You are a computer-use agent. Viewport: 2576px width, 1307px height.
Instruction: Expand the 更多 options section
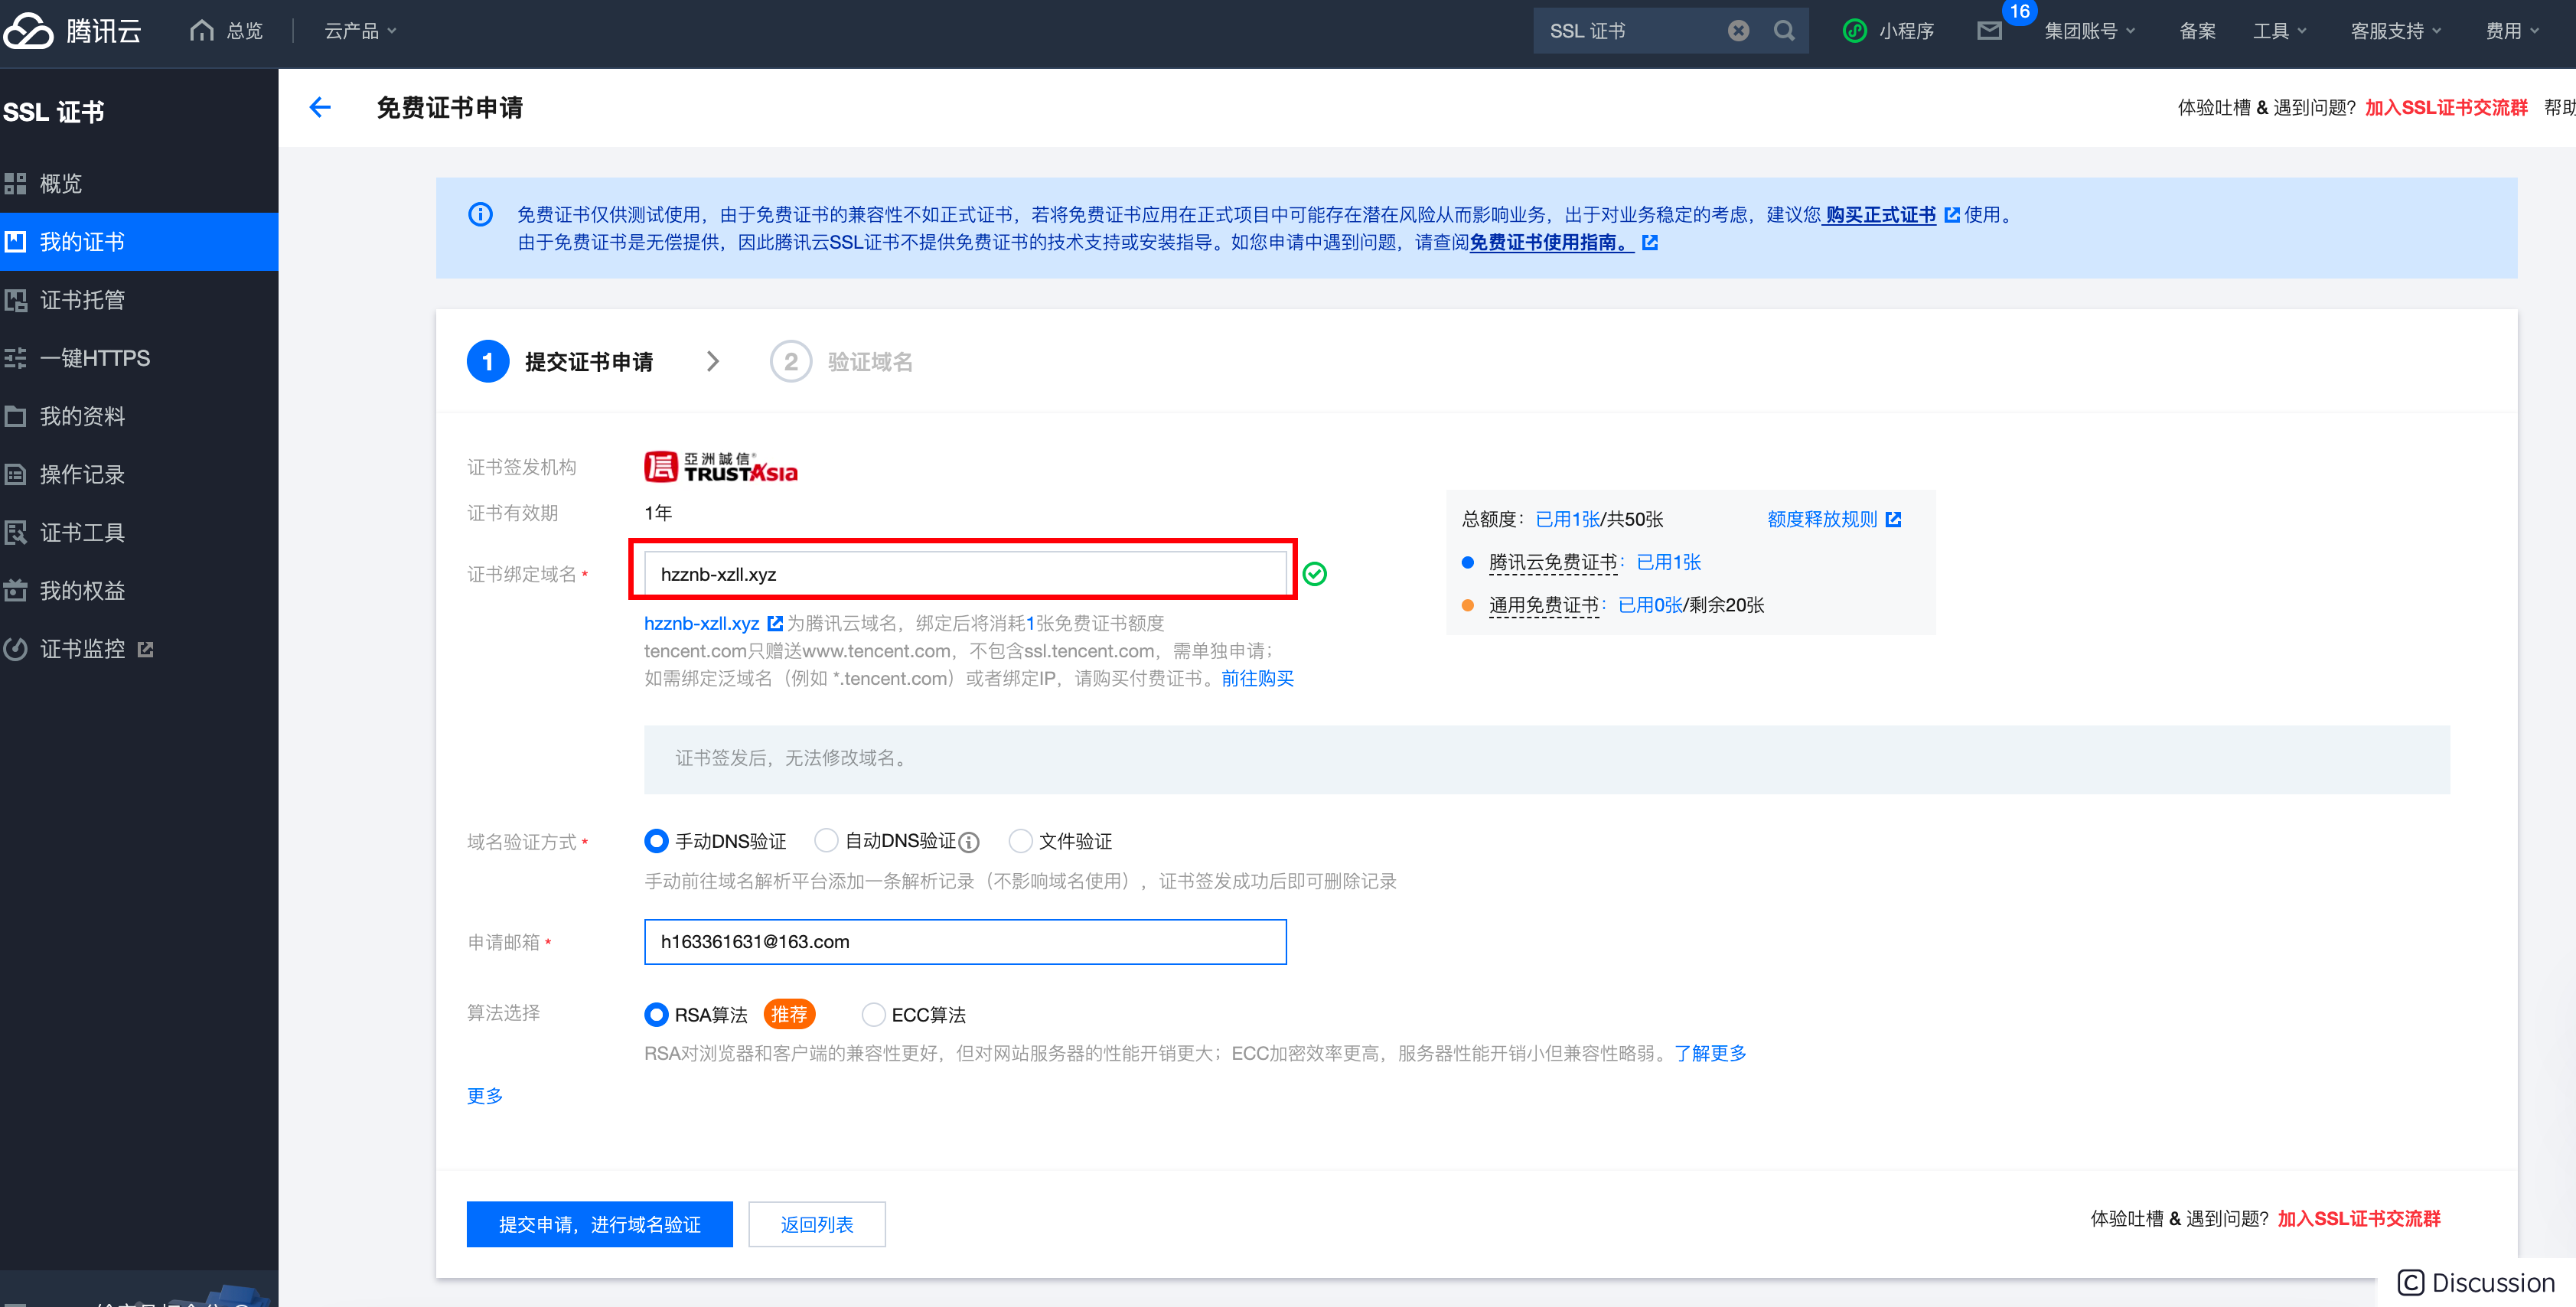pyautogui.click(x=485, y=1096)
